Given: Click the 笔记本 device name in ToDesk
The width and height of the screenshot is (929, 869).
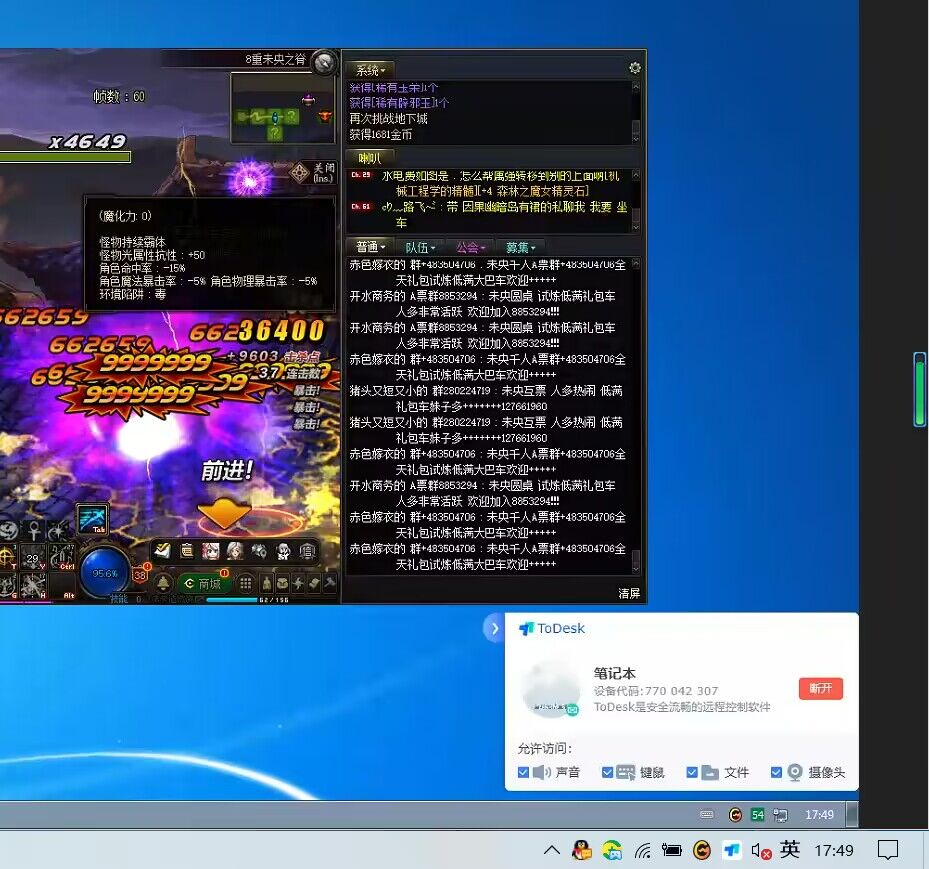Looking at the screenshot, I should (614, 673).
